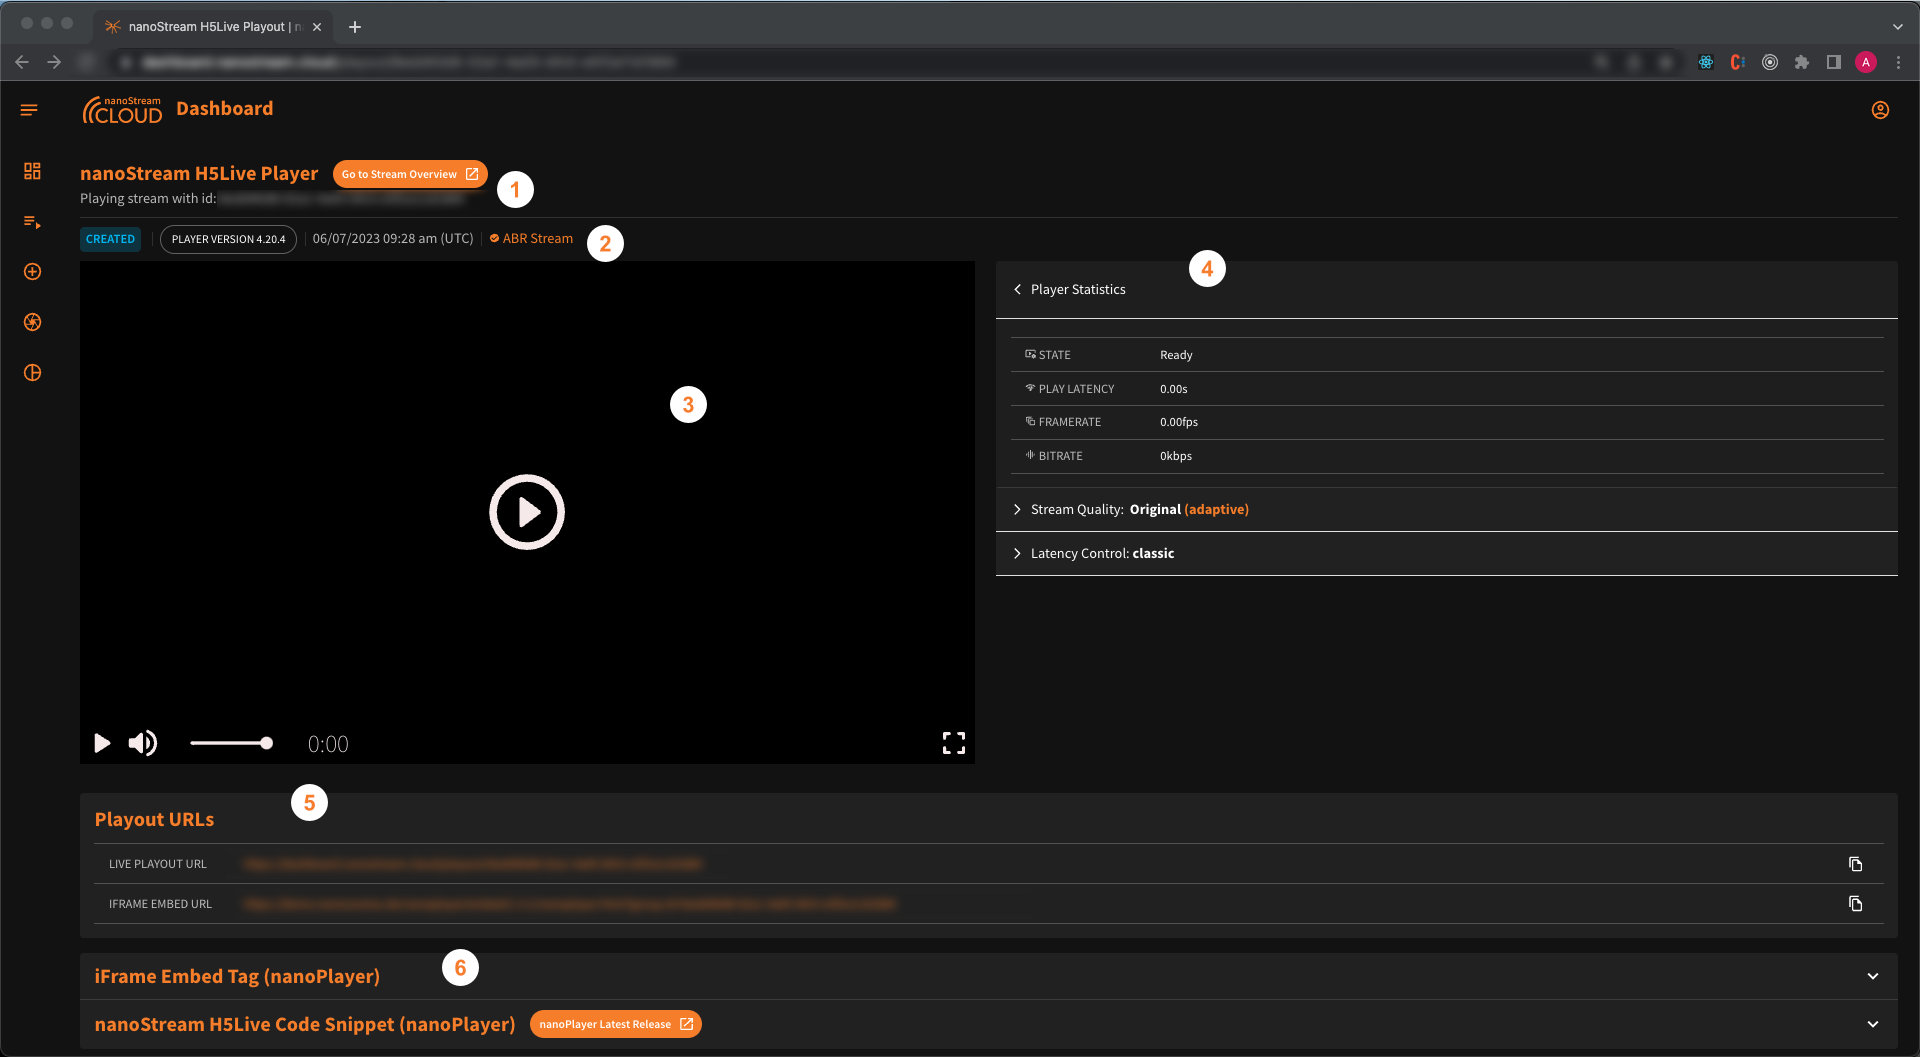Click the BITRATE value 0kbps
The image size is (1920, 1057).
coord(1176,456)
